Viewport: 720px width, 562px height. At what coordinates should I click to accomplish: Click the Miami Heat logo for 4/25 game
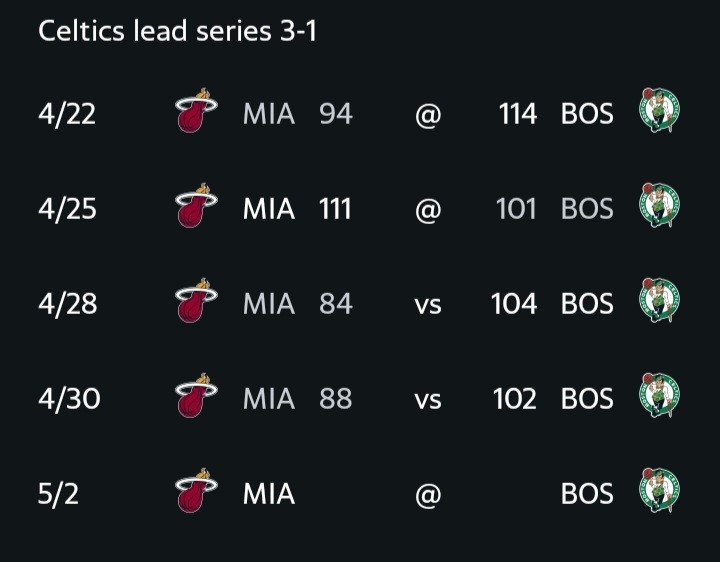point(197,205)
